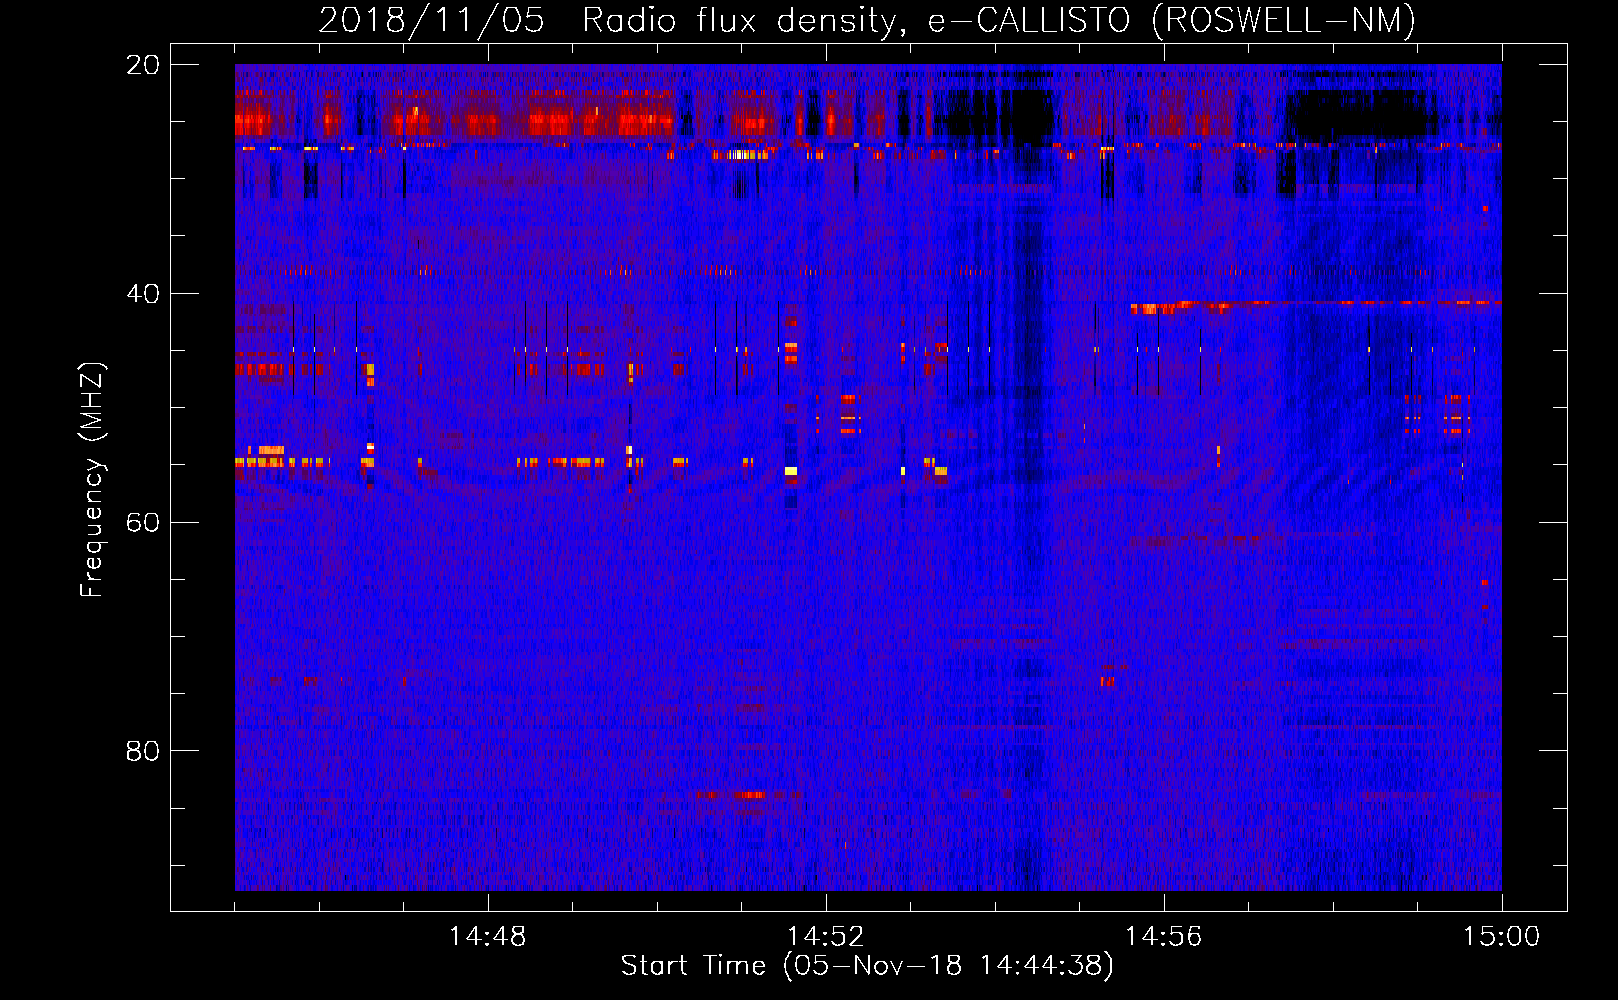Select the 'Frequency (MHZ)' axis label
This screenshot has height=1000, width=1618.
tap(92, 480)
